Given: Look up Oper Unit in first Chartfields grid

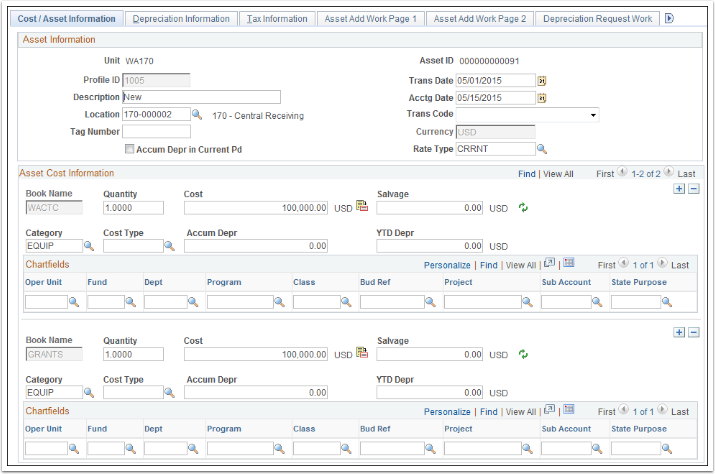Looking at the screenshot, I should point(74,302).
